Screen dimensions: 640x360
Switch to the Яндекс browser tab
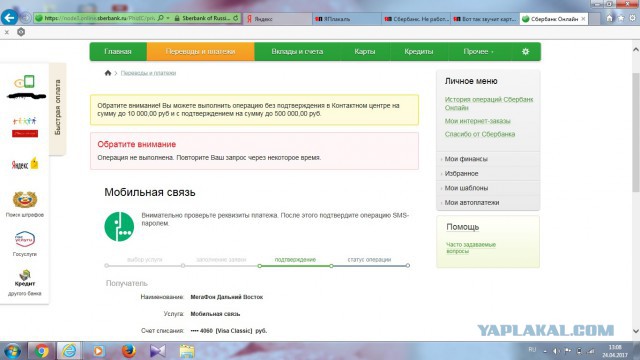pyautogui.click(x=278, y=19)
